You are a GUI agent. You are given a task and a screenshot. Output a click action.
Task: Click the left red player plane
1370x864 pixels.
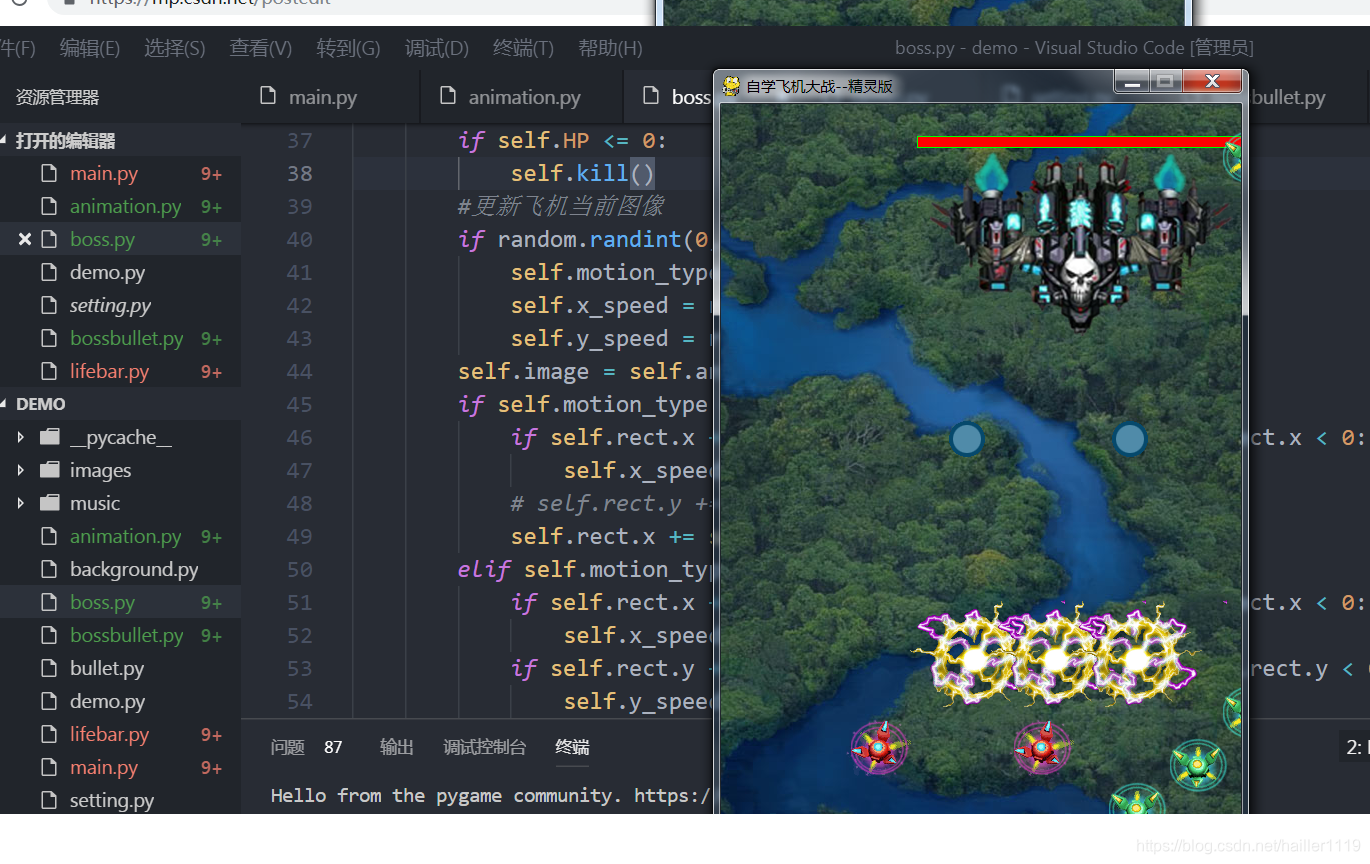point(879,746)
